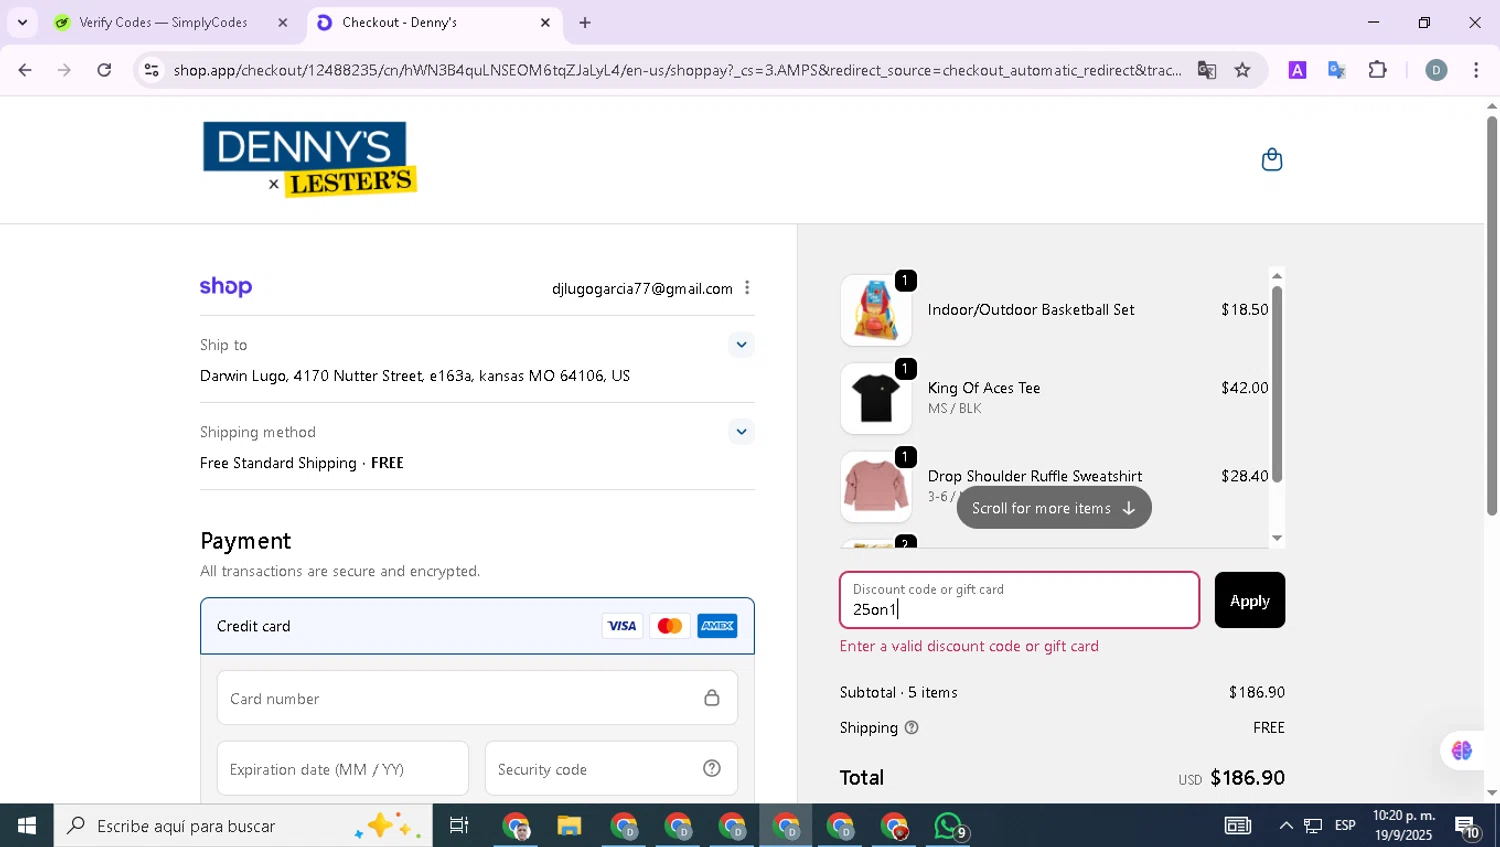Close the Checkout - Denny's tab

point(545,22)
